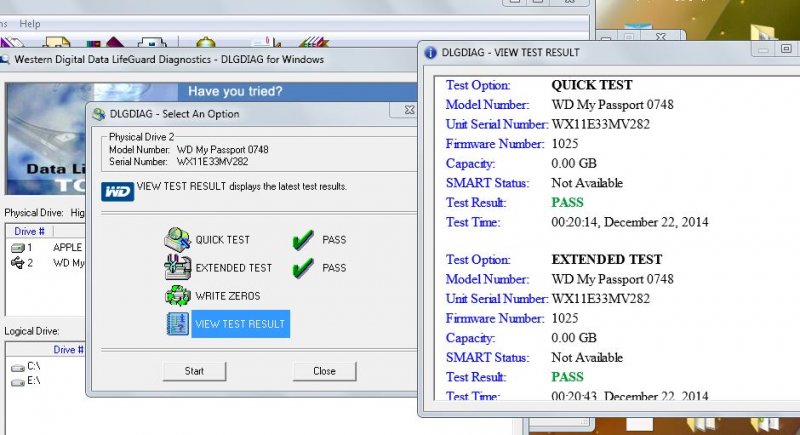
Task: Maximize the VIEW TEST RESULT window
Action: 786,48
